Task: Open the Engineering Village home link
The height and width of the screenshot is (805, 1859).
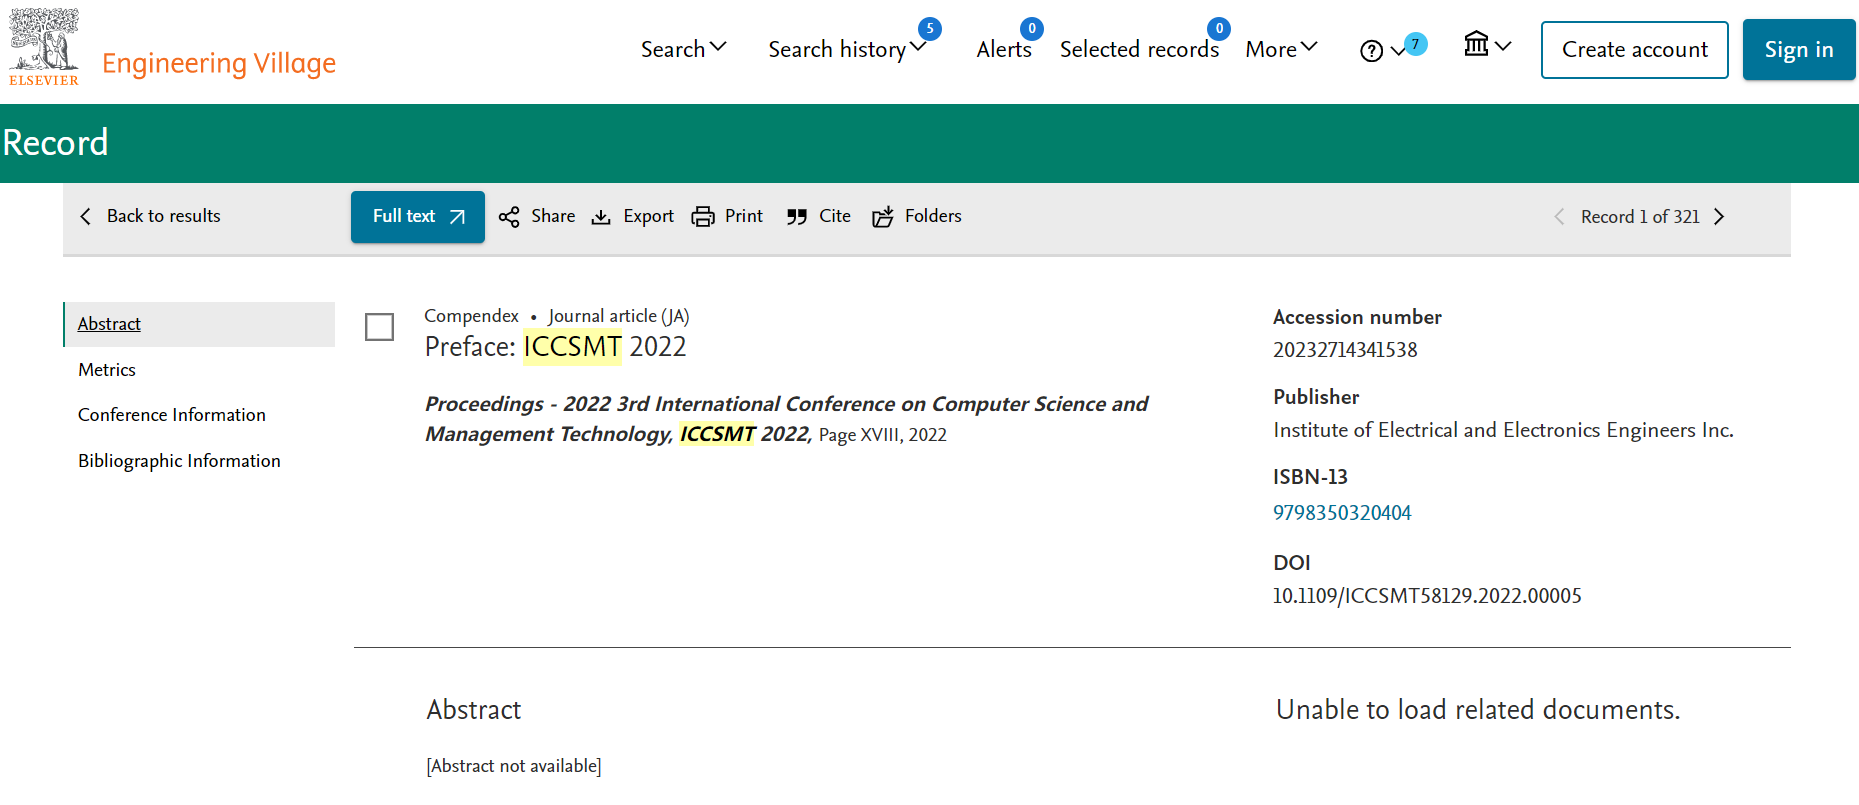Action: [x=219, y=63]
